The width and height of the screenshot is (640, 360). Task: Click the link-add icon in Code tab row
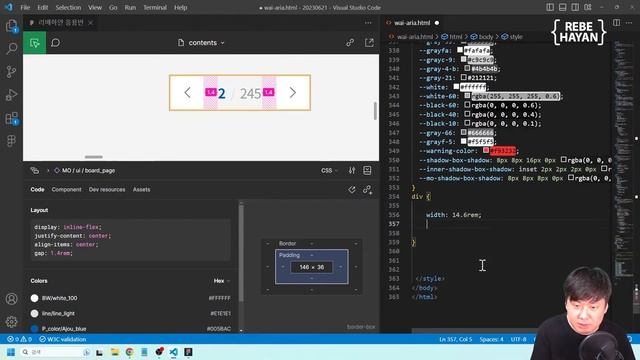pyautogui.click(x=367, y=190)
